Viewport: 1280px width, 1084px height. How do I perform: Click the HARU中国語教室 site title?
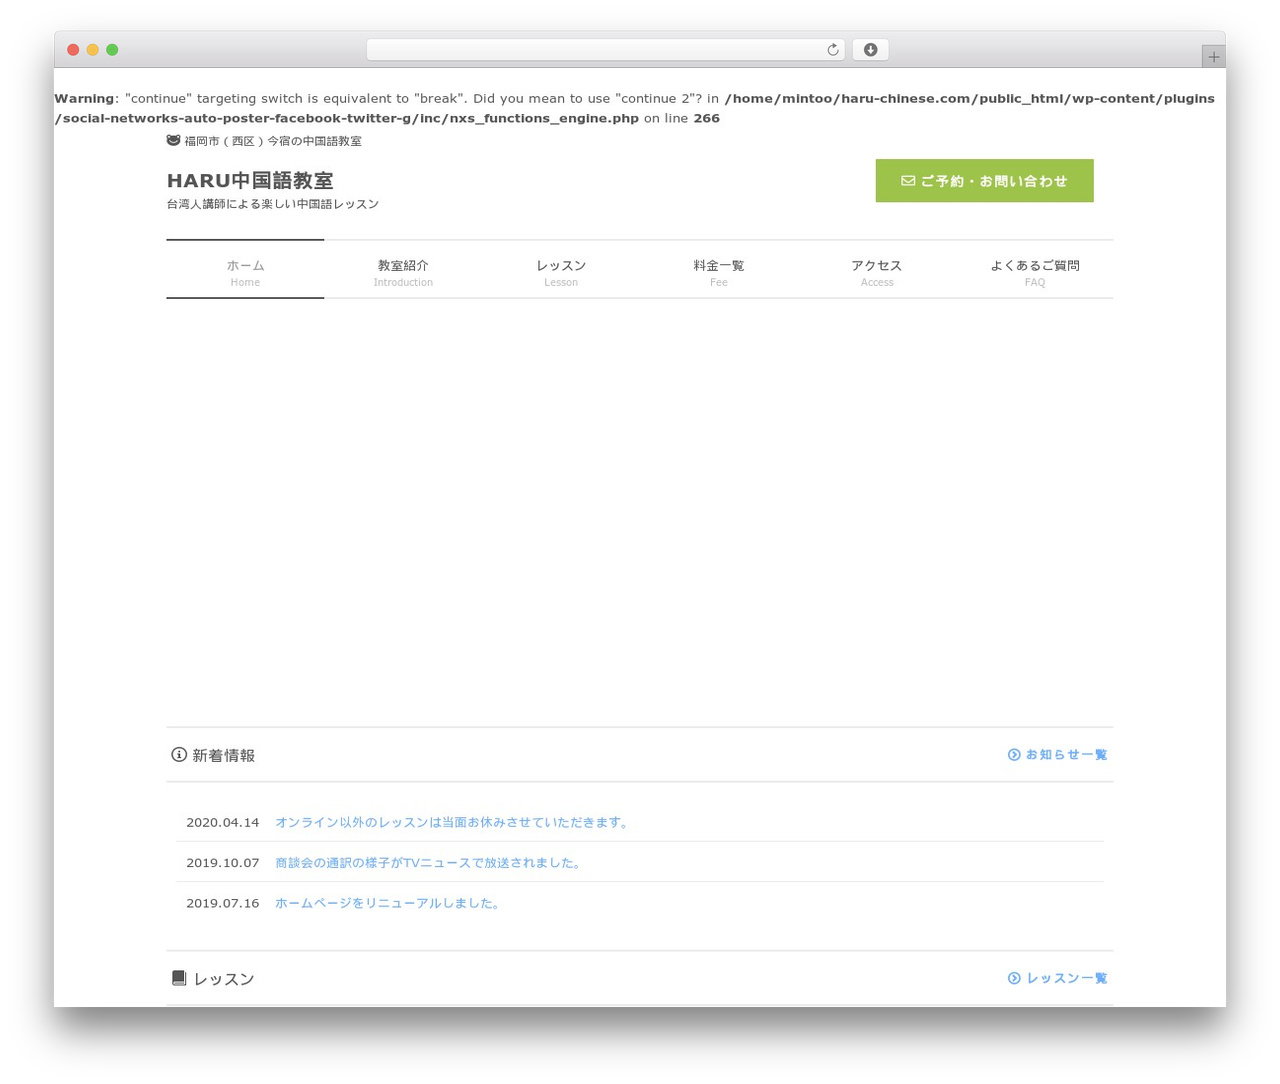point(250,181)
